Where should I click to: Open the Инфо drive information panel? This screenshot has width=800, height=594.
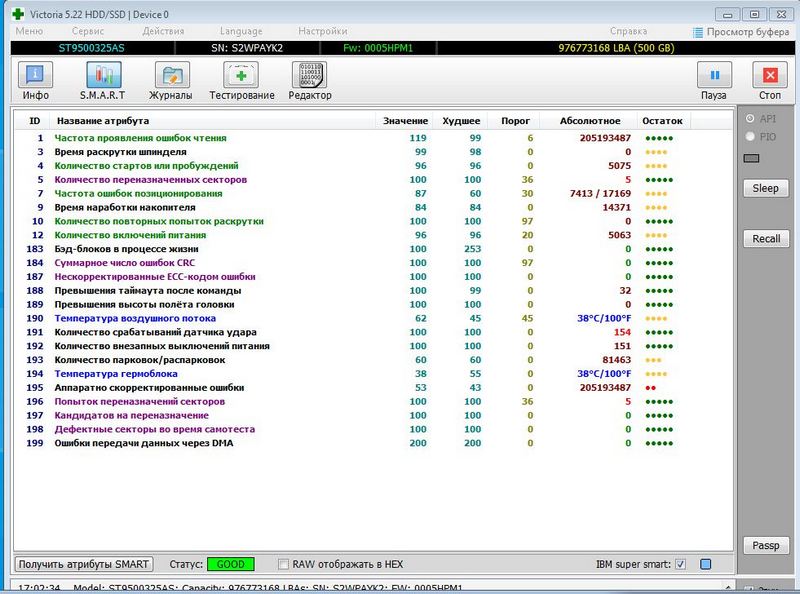tap(35, 81)
